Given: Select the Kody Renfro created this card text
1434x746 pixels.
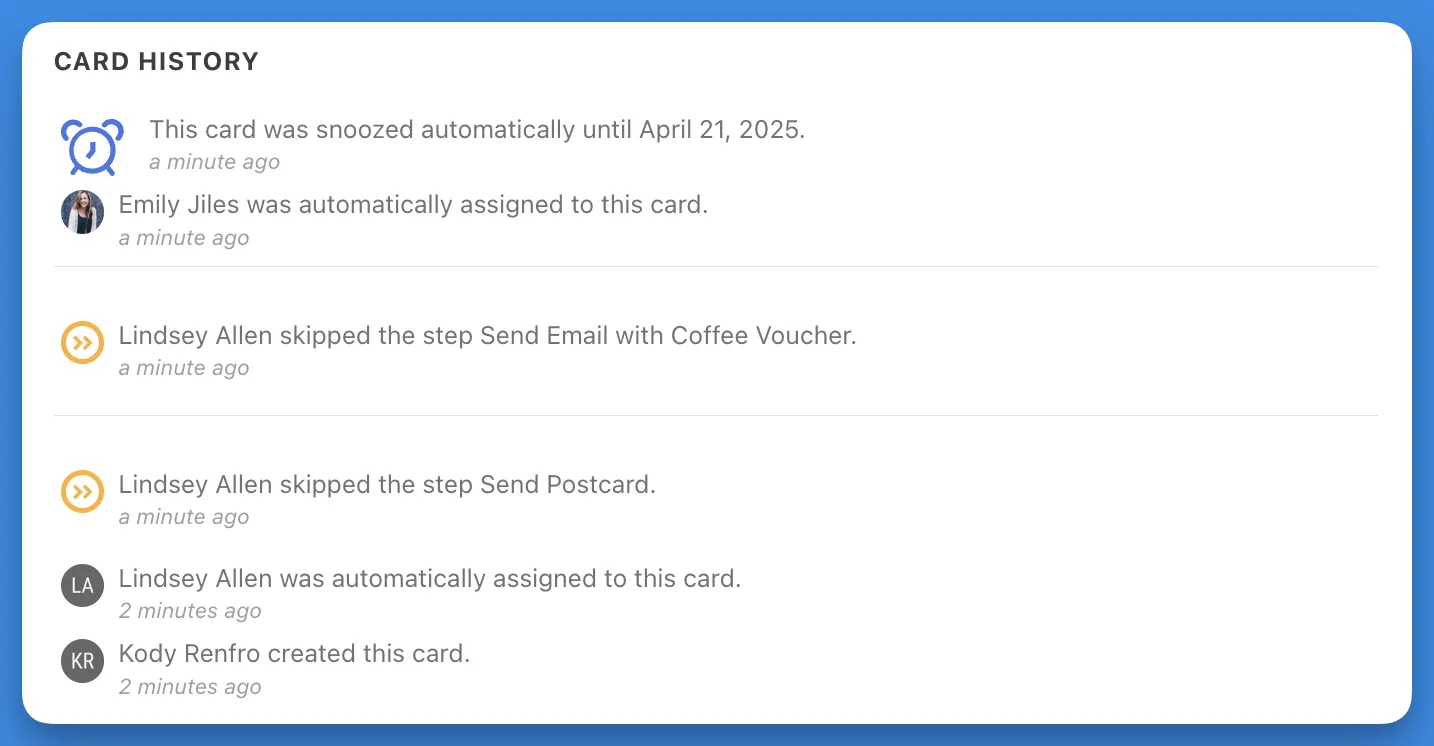Looking at the screenshot, I should [294, 654].
